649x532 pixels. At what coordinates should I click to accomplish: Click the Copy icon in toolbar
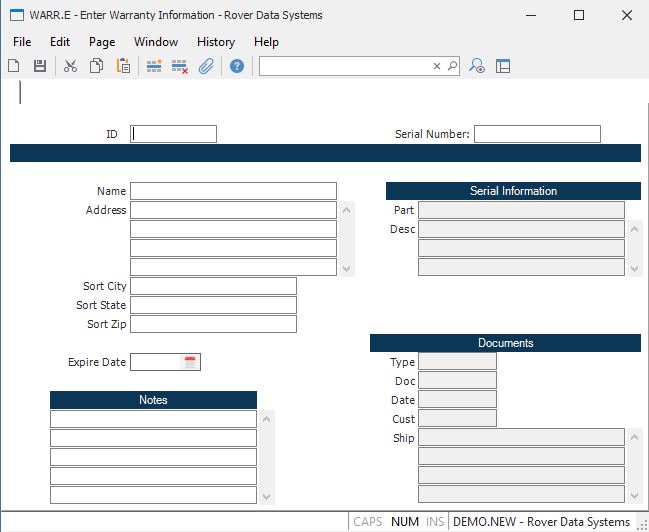pos(97,66)
